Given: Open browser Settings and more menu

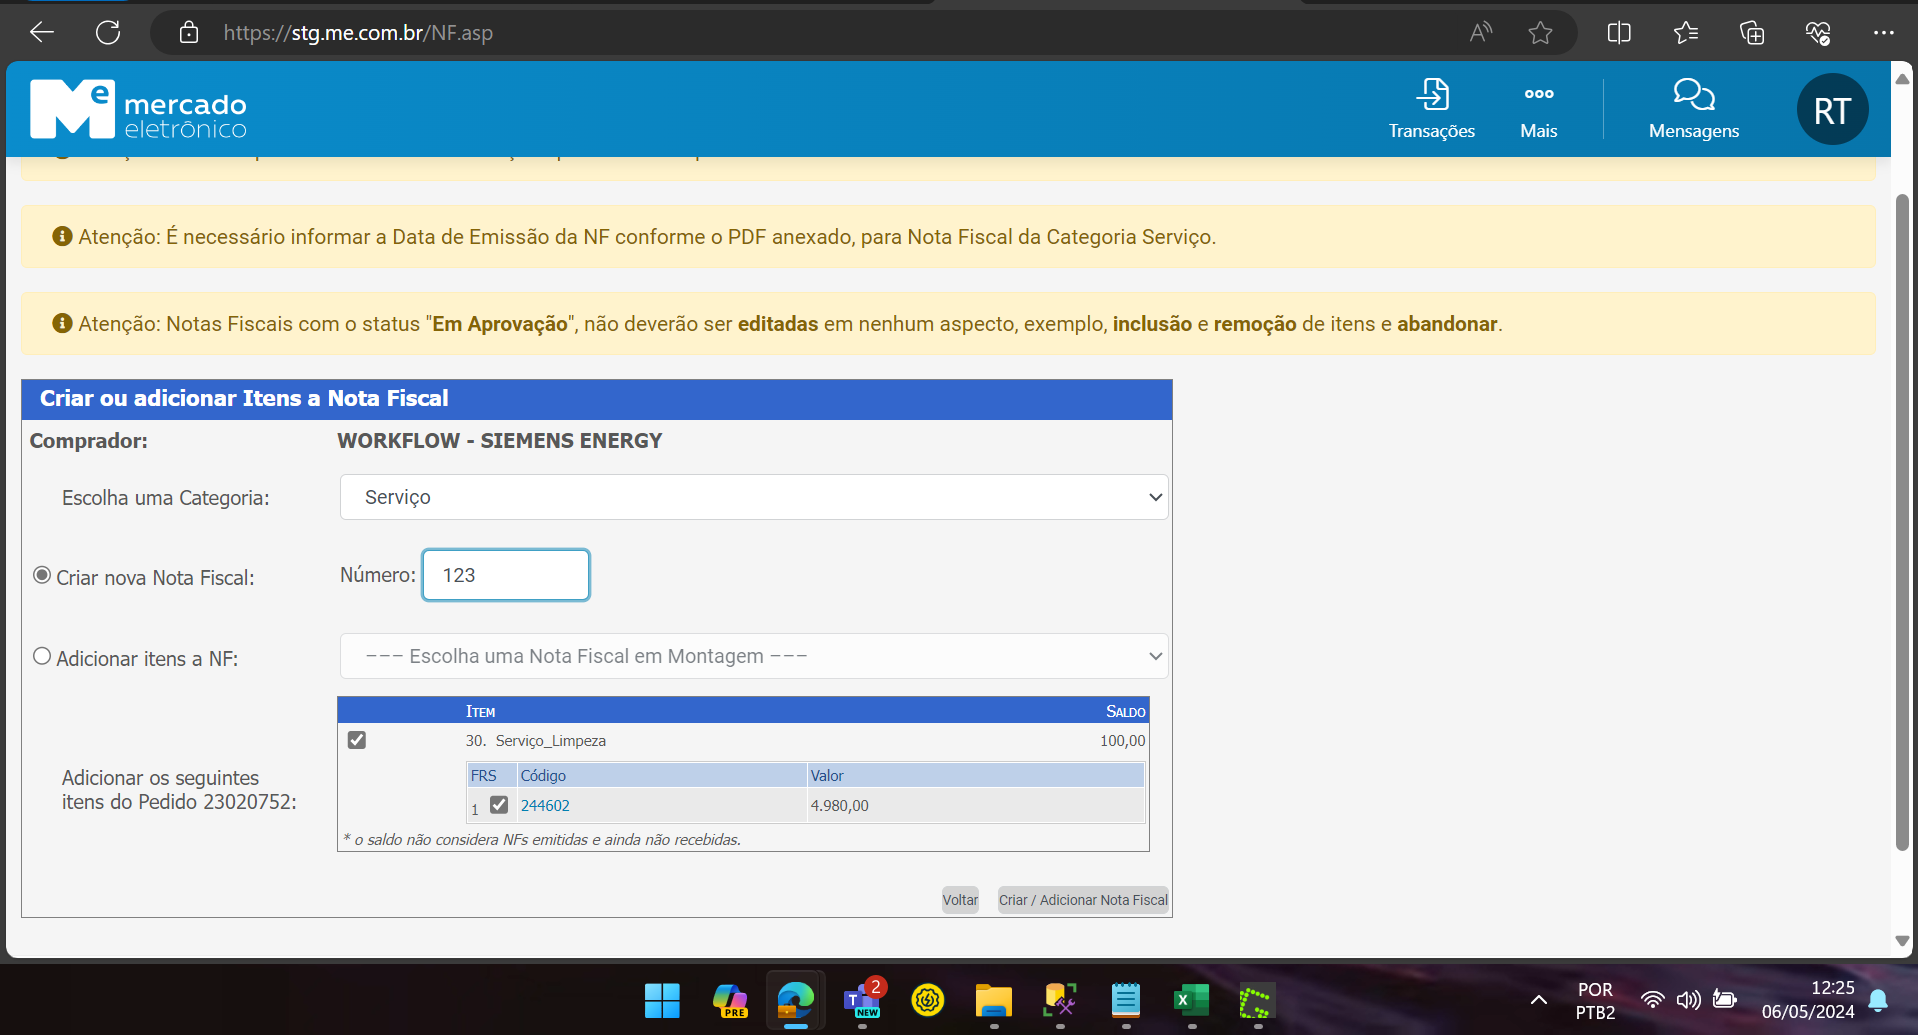Looking at the screenshot, I should 1884,33.
